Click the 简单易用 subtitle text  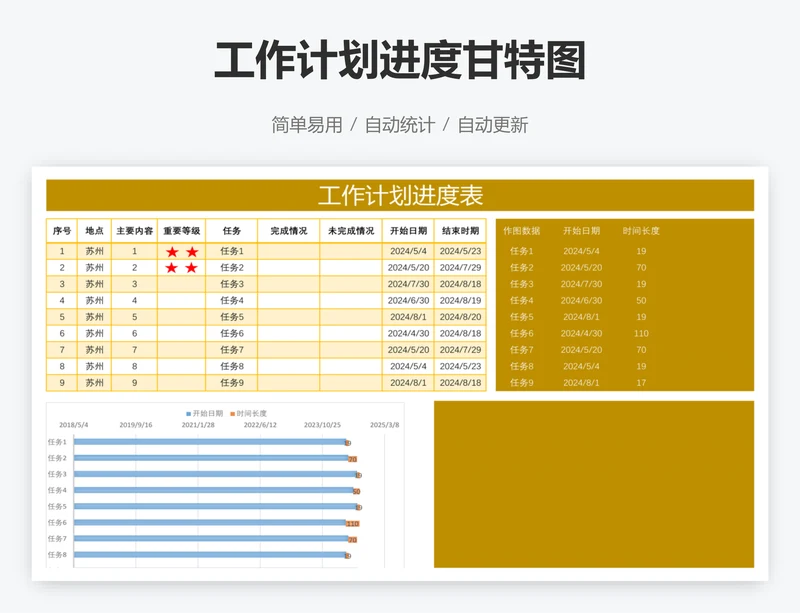307,125
